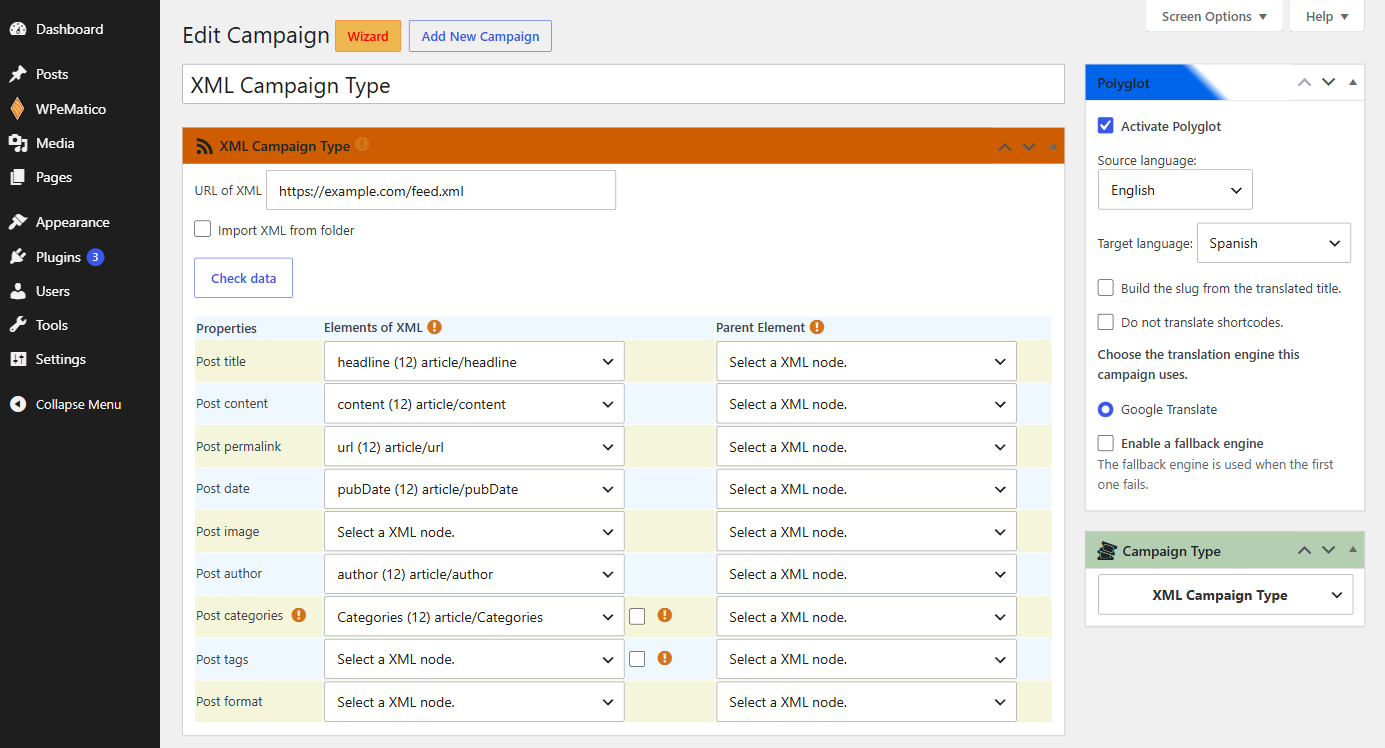Image resolution: width=1385 pixels, height=748 pixels.
Task: Click the Posts pushpin icon
Action: (18, 74)
